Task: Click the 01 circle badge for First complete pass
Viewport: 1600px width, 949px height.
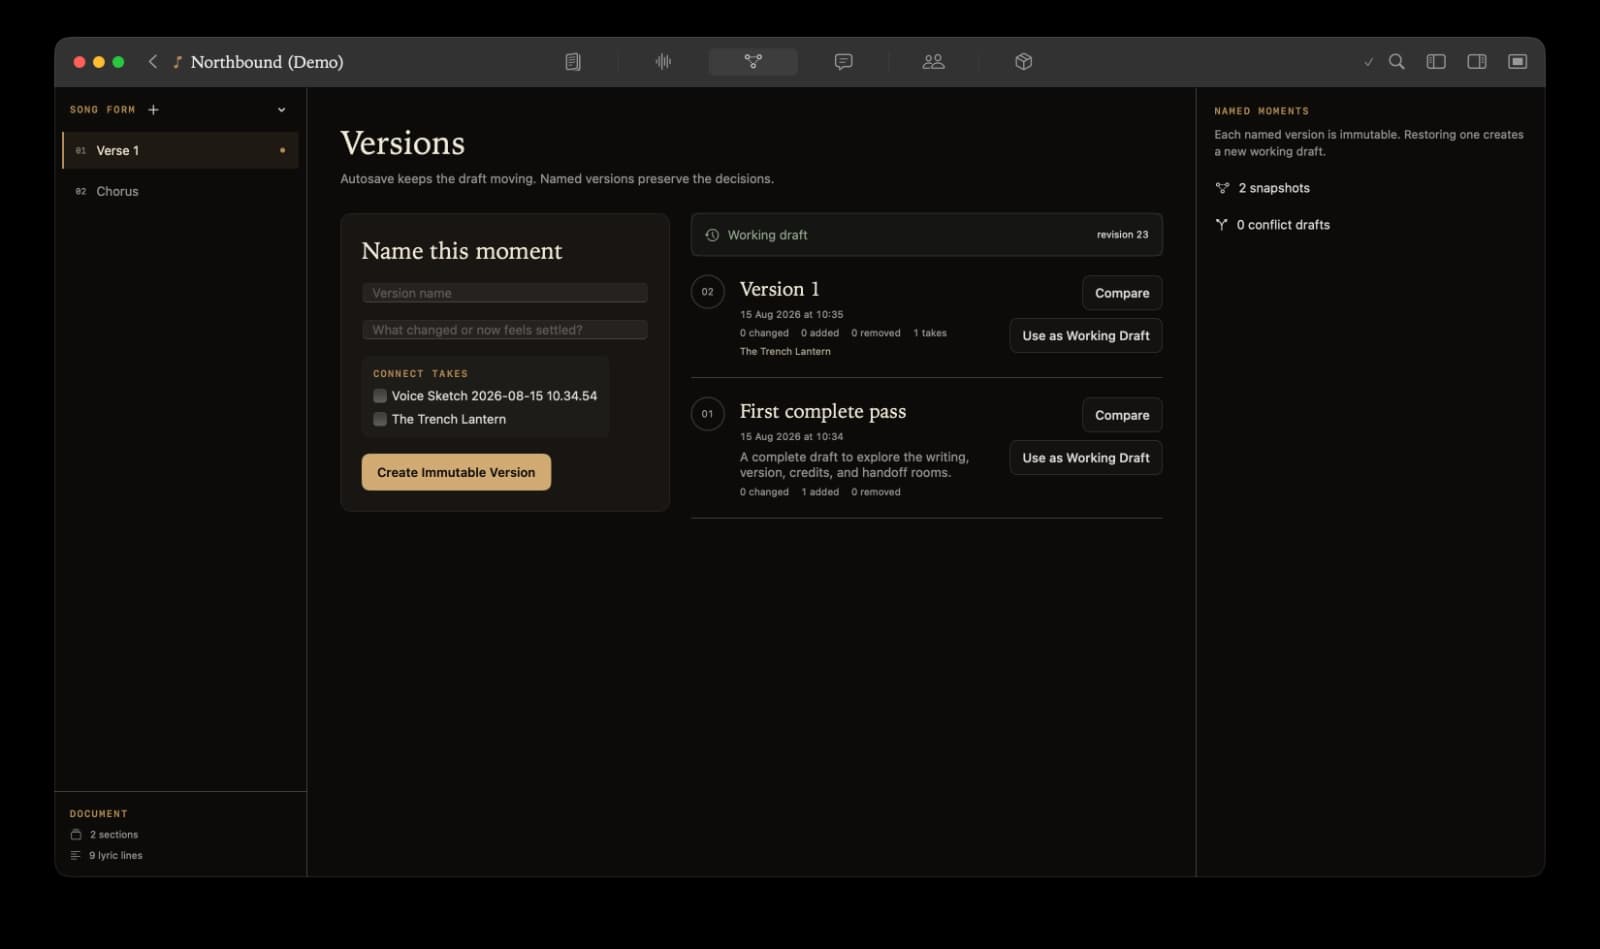Action: click(707, 414)
